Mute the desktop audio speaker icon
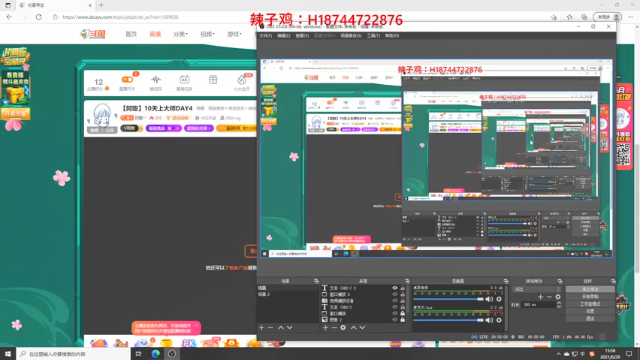The height and width of the screenshot is (360, 640). [x=489, y=299]
